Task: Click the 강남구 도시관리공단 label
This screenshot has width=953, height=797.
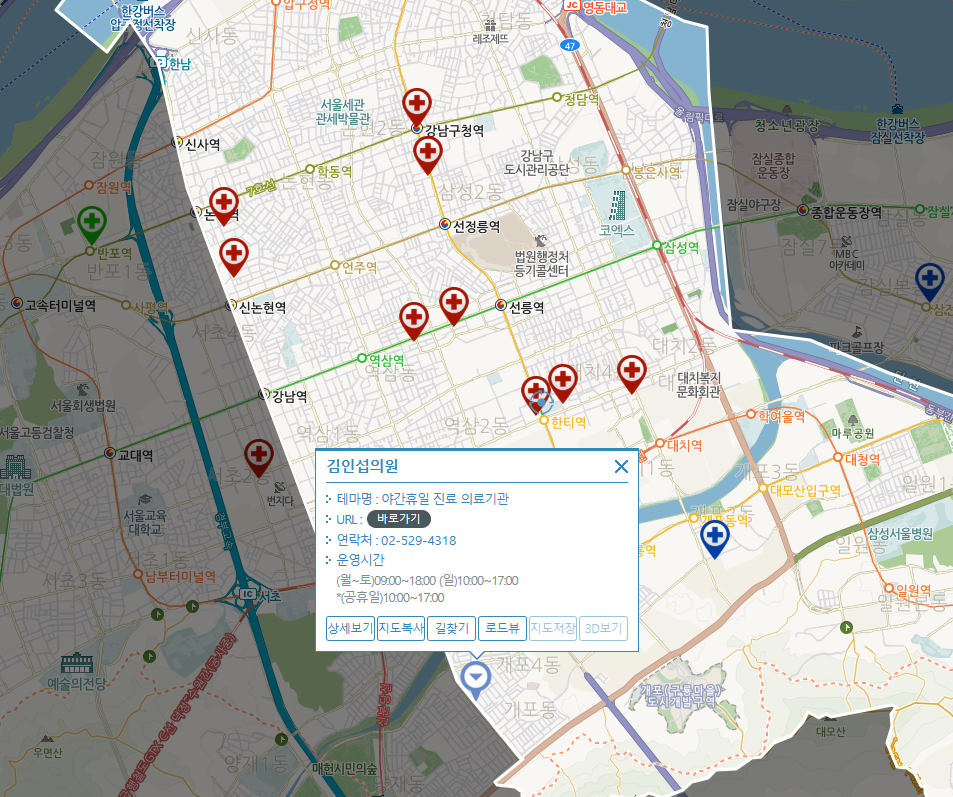Action: click(x=537, y=163)
